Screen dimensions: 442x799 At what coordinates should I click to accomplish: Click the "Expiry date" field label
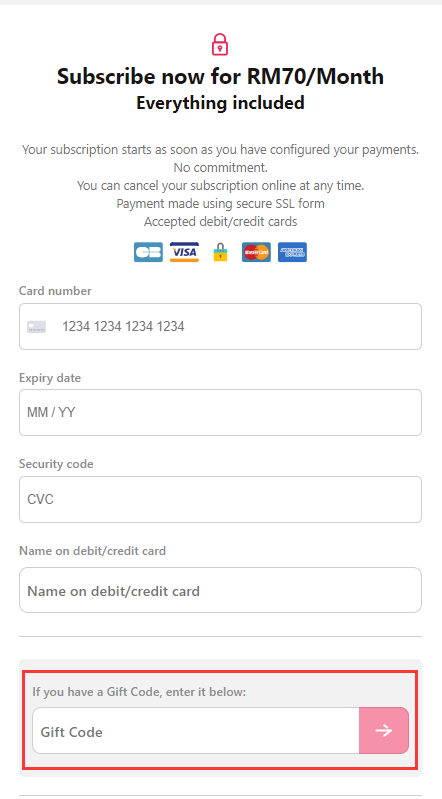point(50,378)
